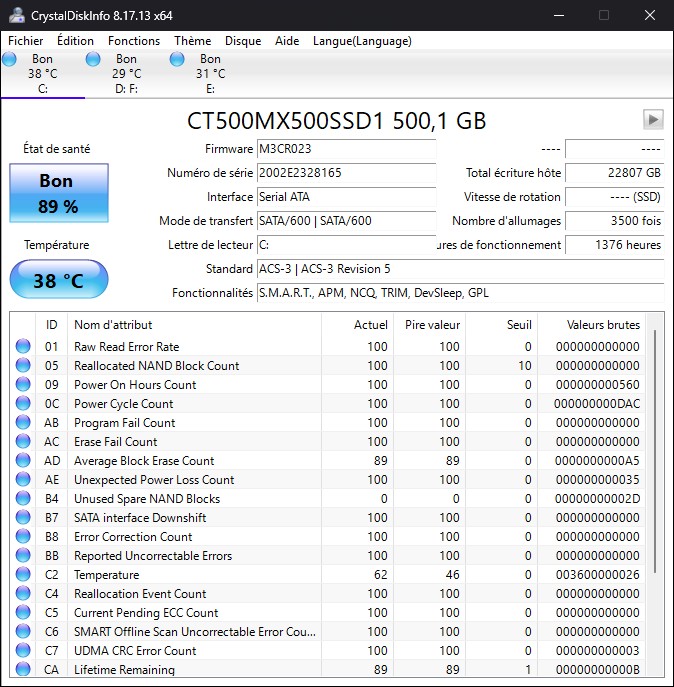Click the next disk arrow button
674x687 pixels.
tap(653, 119)
